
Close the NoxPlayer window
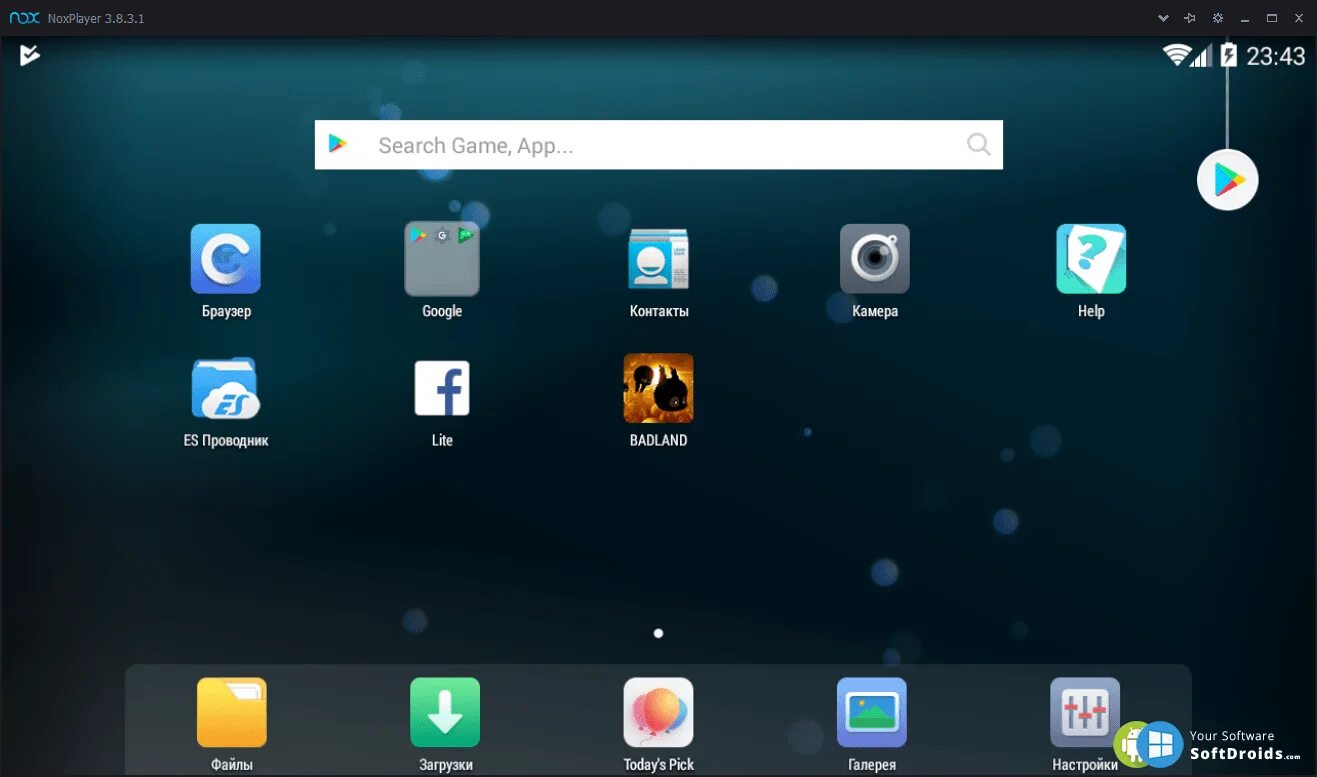(1299, 18)
